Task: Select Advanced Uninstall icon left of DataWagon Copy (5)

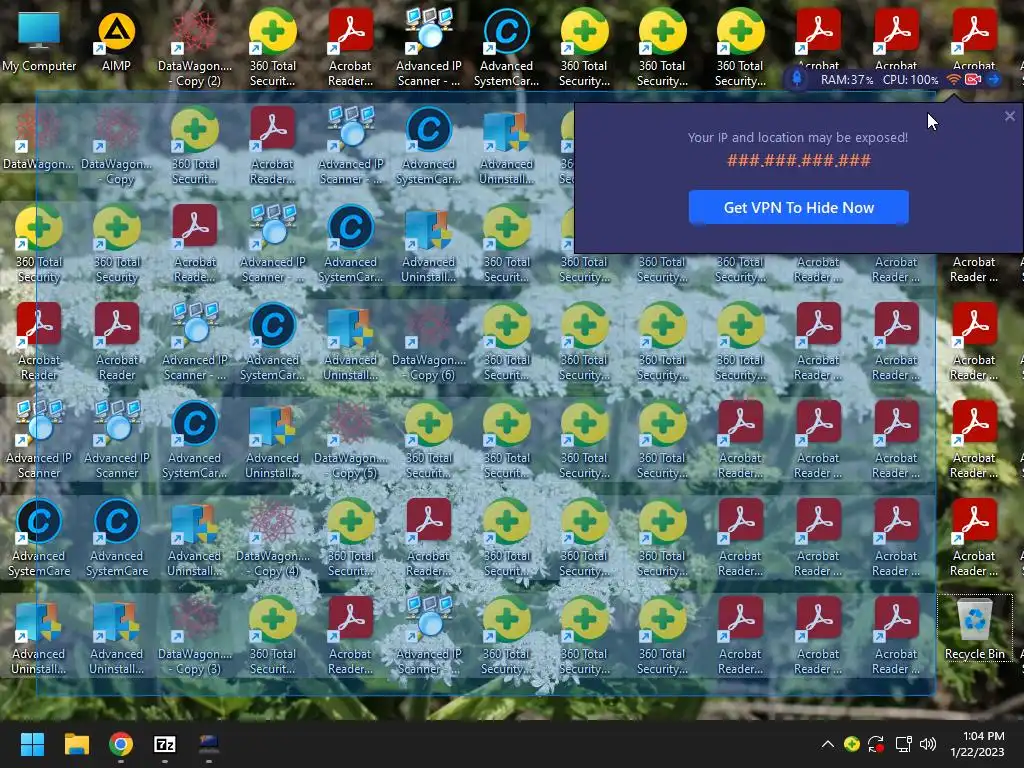Action: 272,440
